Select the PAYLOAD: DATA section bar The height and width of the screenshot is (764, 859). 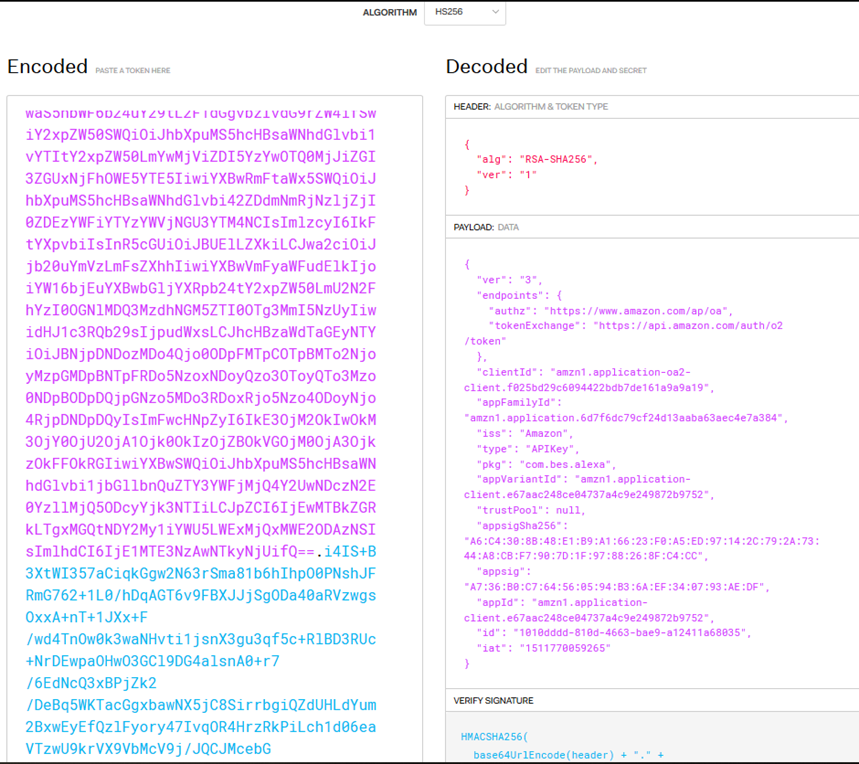[x=486, y=227]
